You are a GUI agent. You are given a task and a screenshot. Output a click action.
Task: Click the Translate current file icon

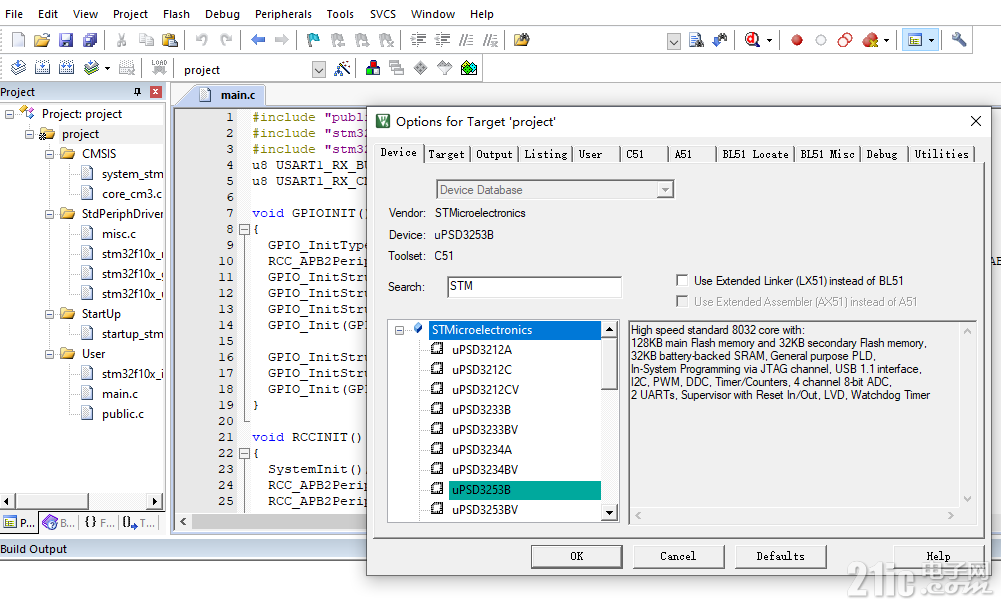tap(19, 67)
